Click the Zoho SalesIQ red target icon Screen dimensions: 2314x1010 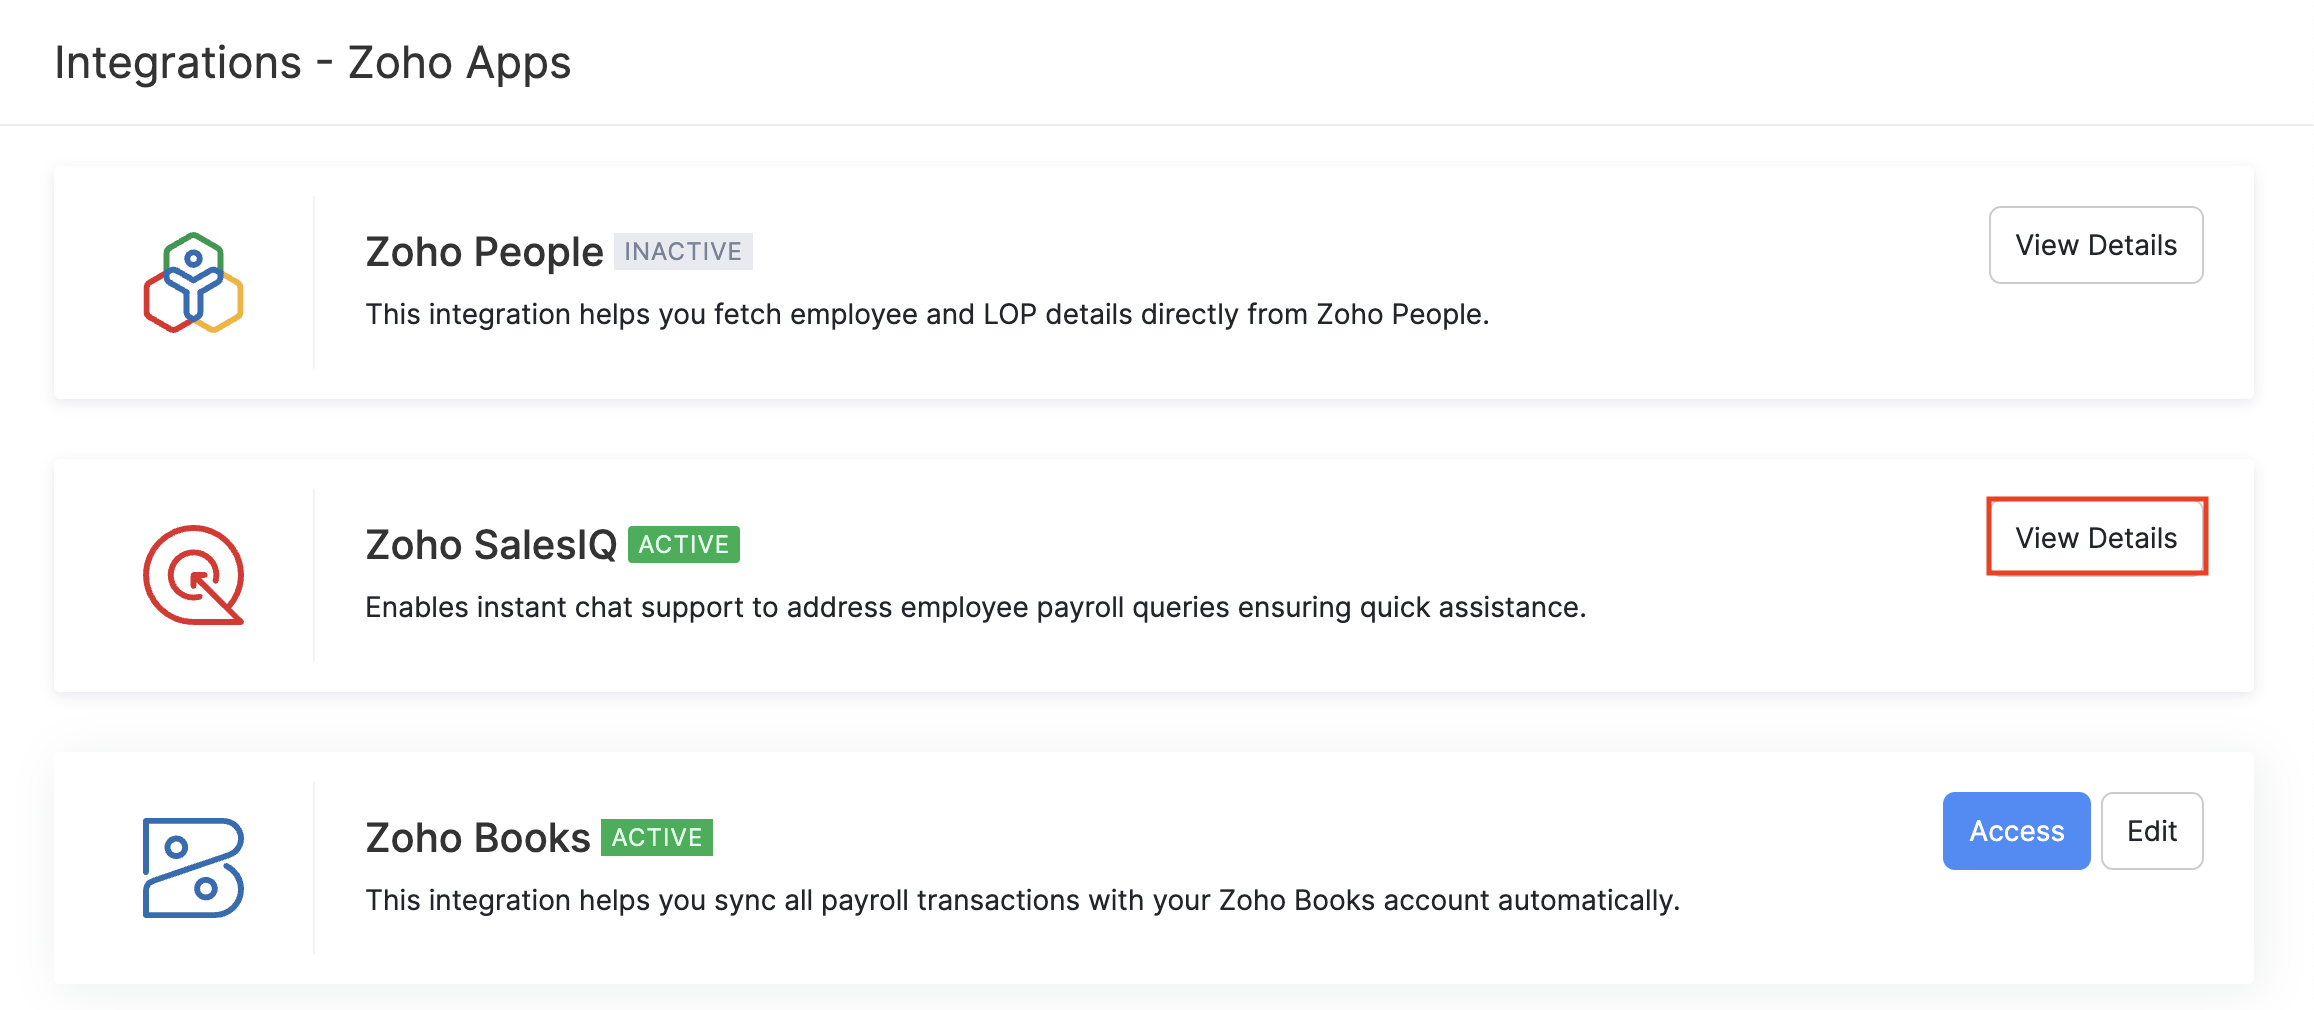(x=193, y=575)
